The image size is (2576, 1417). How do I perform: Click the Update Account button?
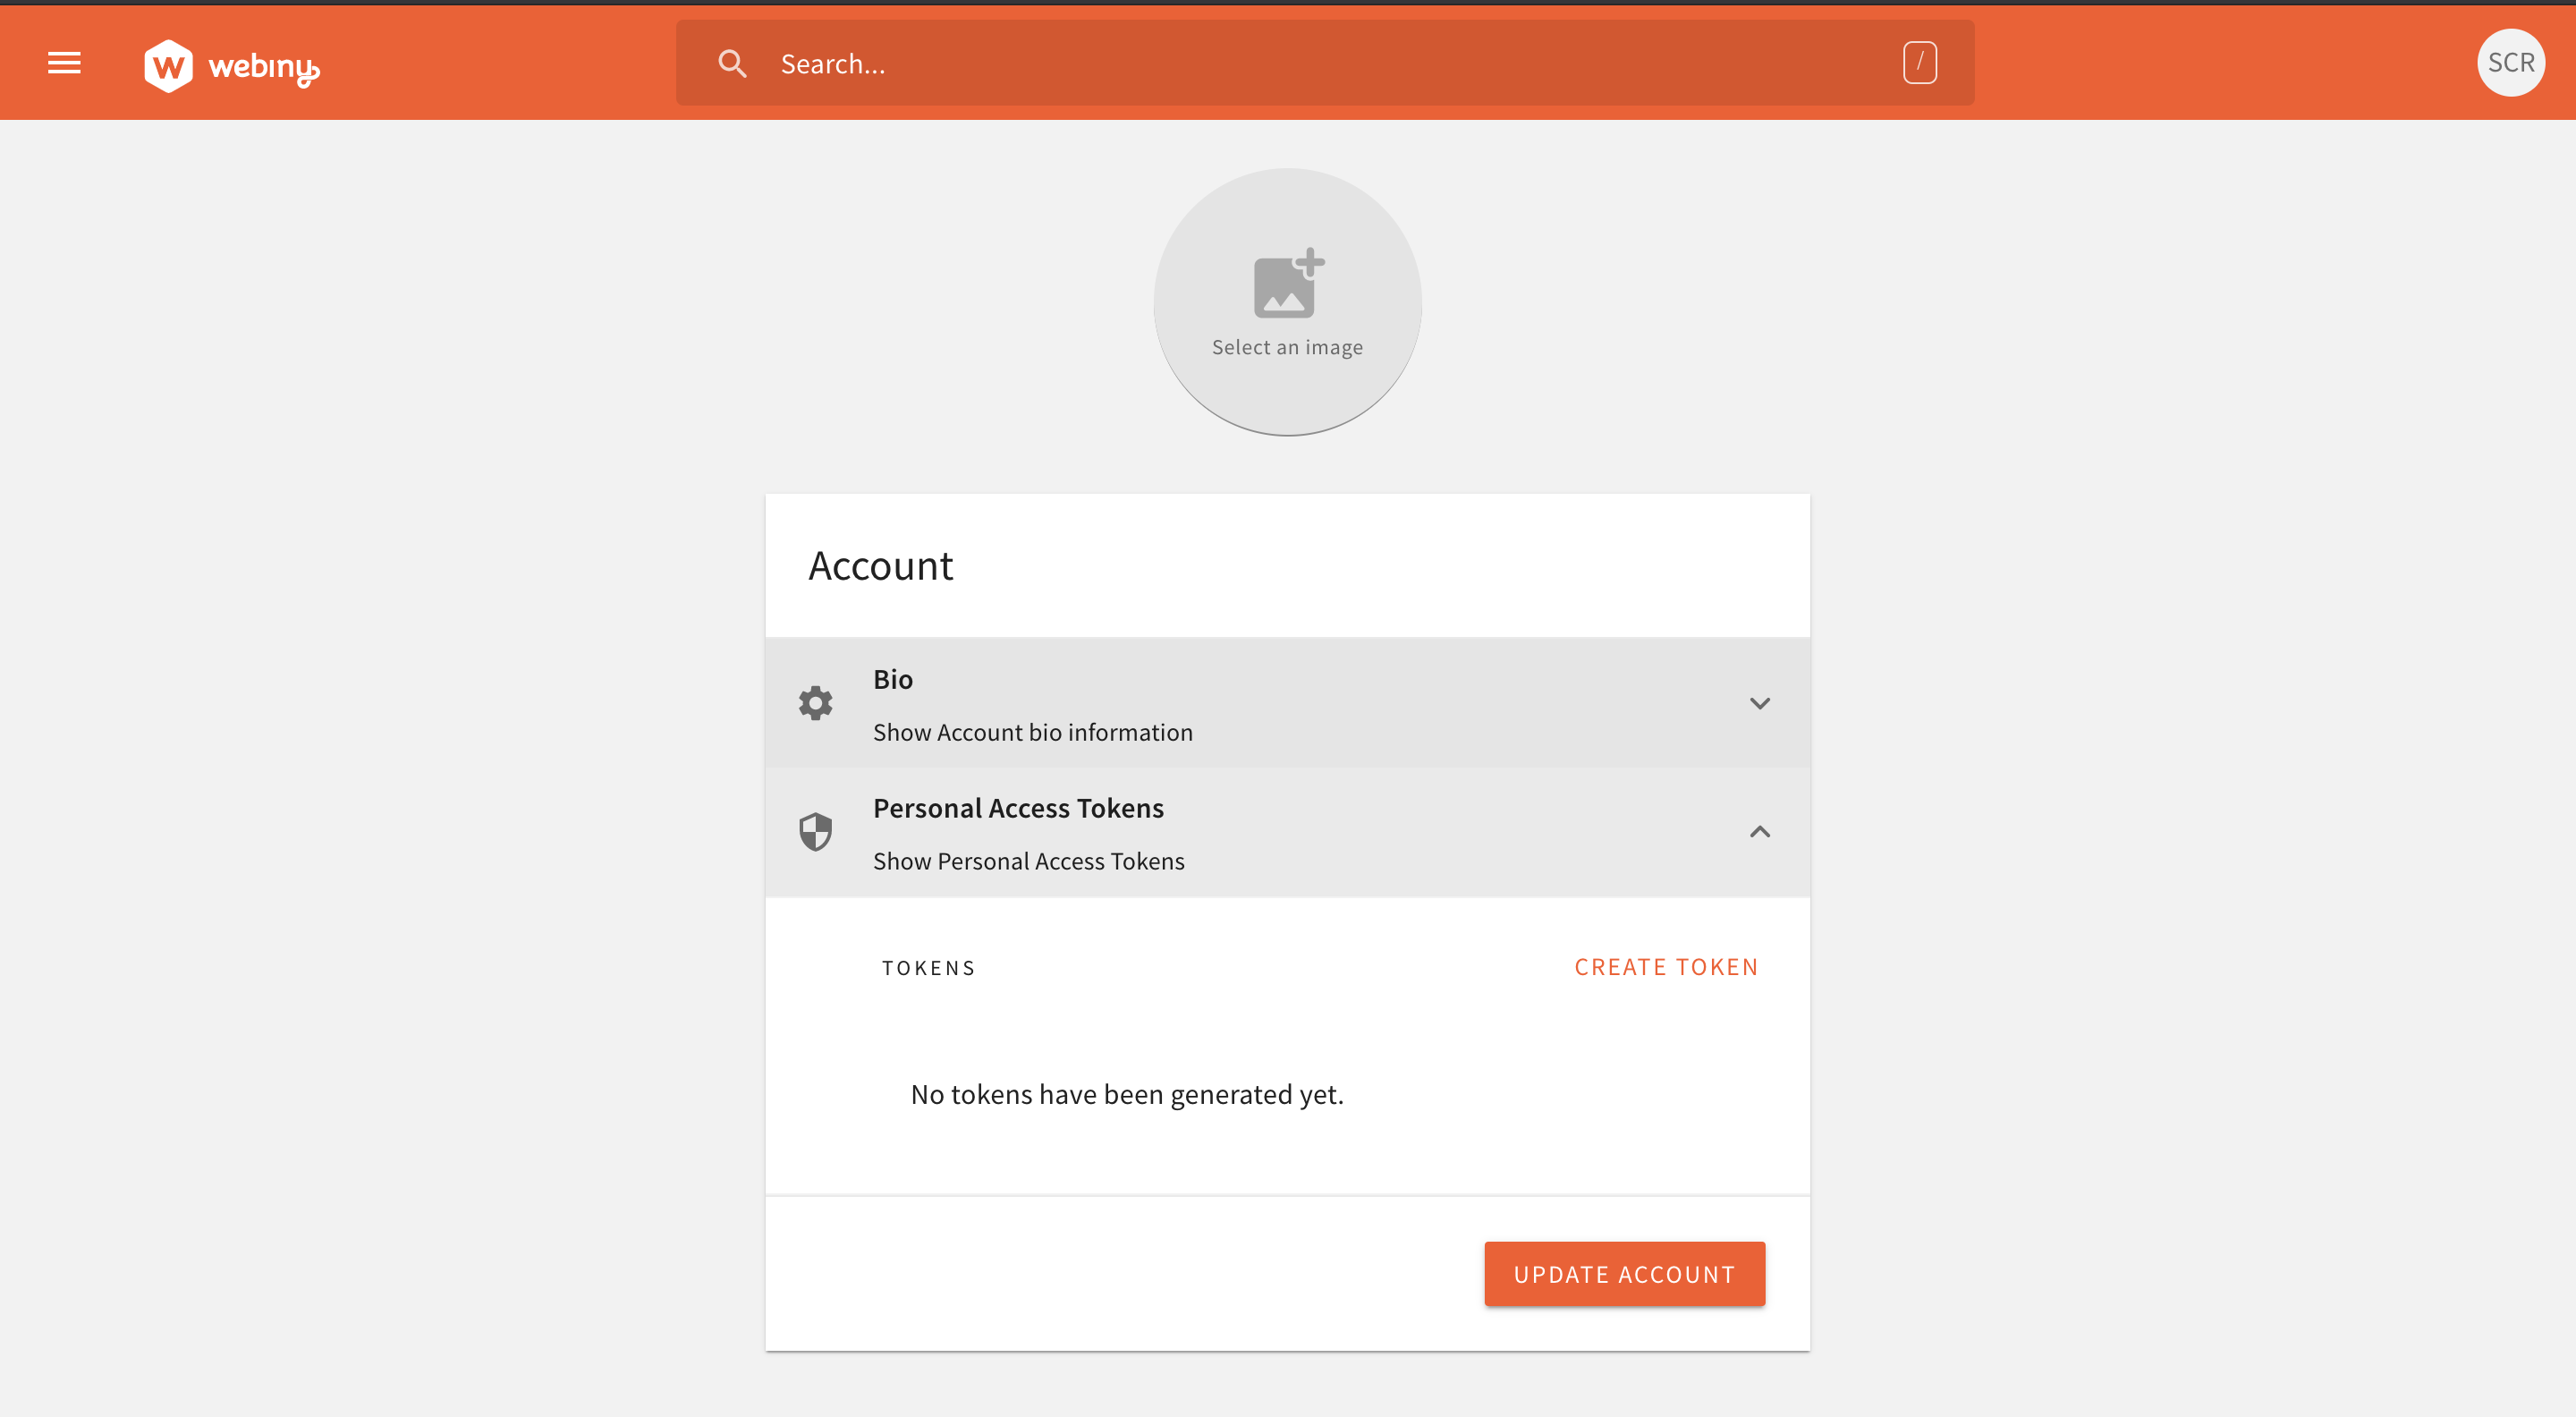pyautogui.click(x=1624, y=1273)
